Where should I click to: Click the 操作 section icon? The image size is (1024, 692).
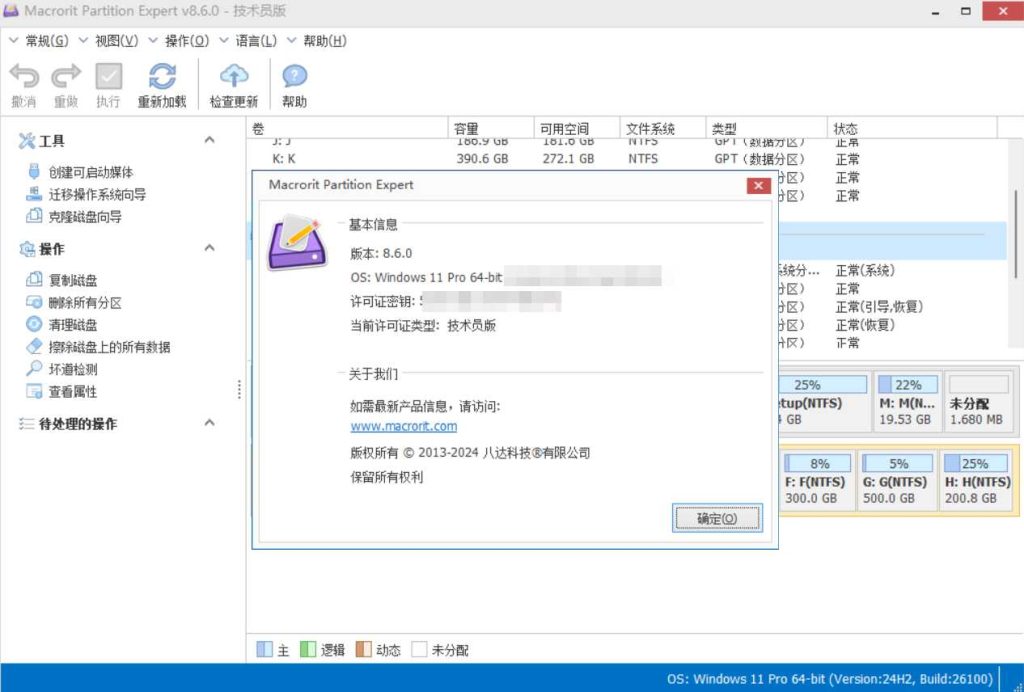[27, 249]
